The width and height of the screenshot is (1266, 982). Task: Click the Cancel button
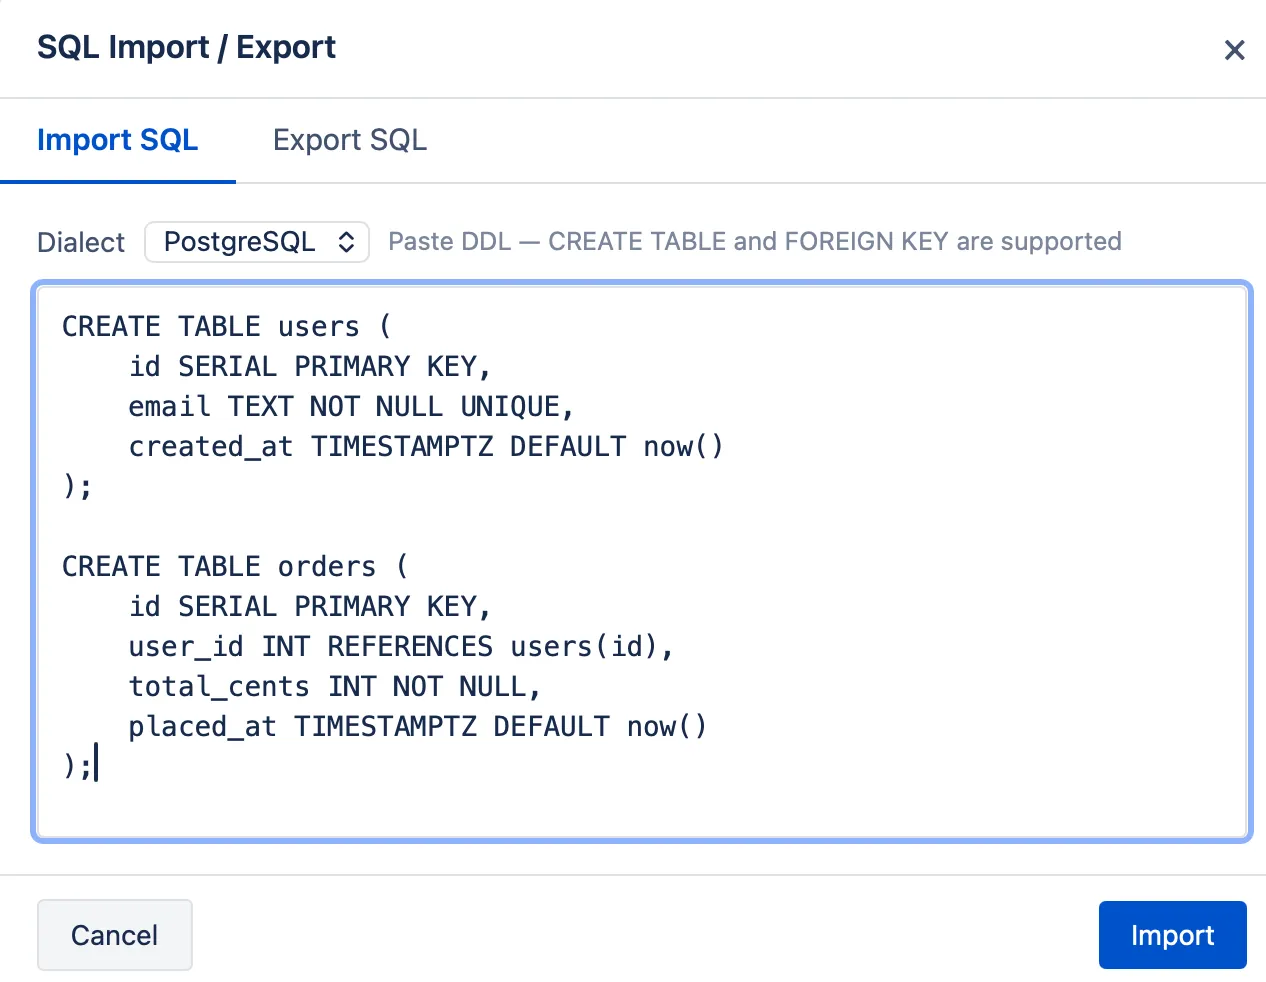(x=115, y=935)
